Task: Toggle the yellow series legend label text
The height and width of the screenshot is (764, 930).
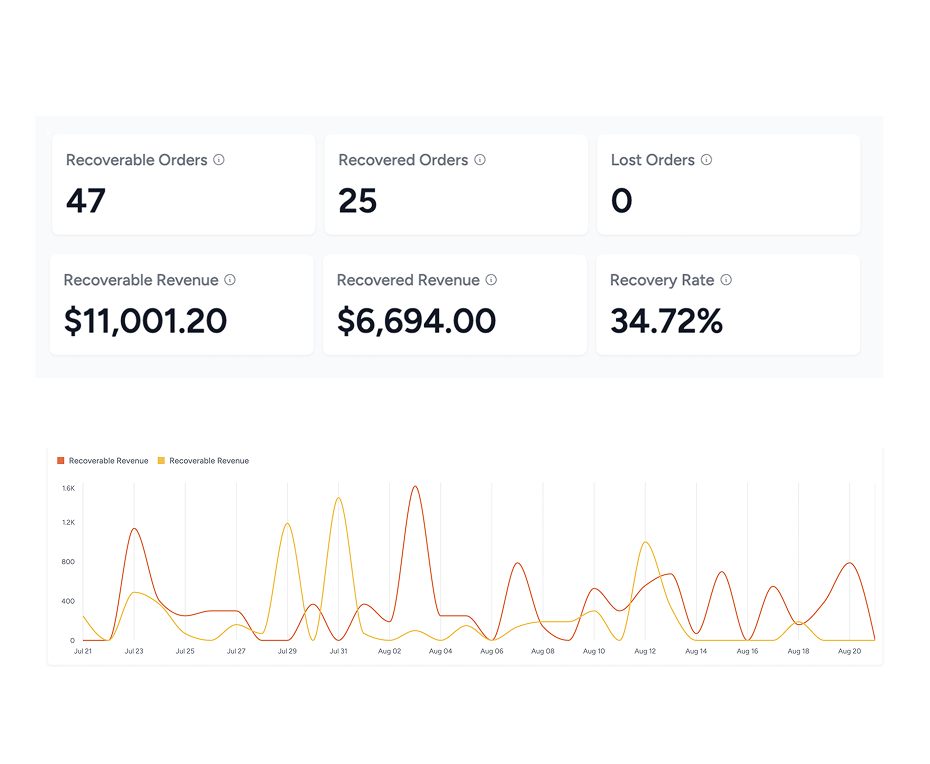Action: point(209,461)
